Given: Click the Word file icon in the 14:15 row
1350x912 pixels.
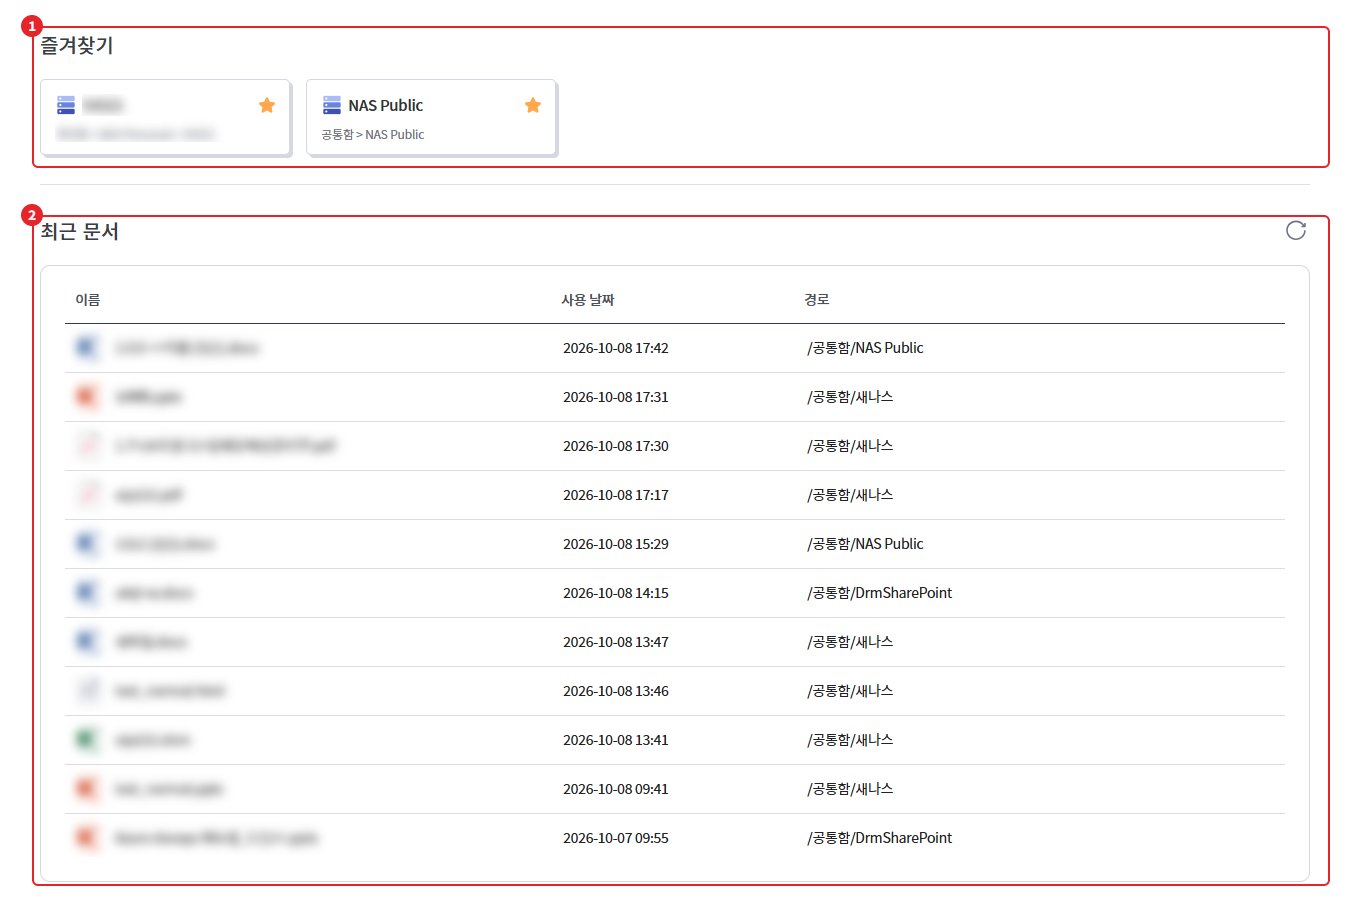Looking at the screenshot, I should click(x=87, y=593).
